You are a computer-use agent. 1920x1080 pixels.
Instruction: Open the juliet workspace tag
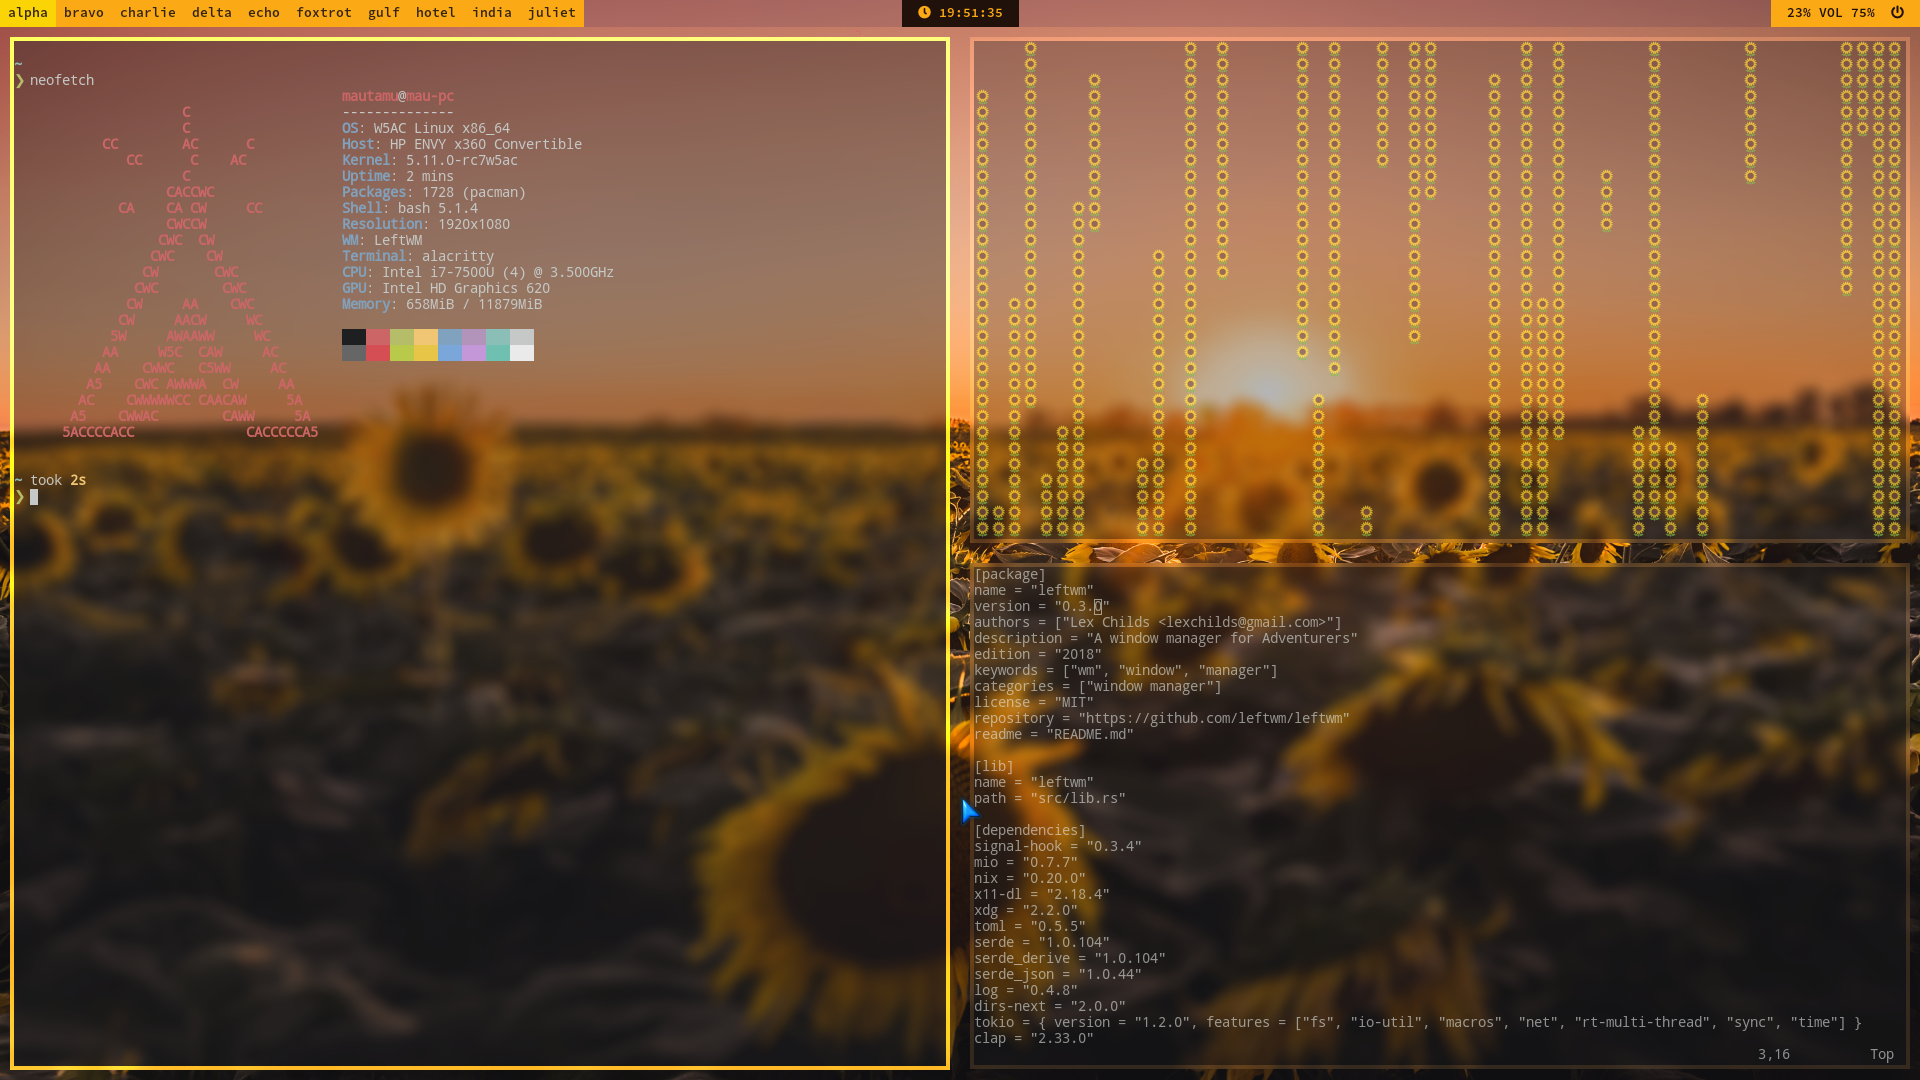pyautogui.click(x=552, y=13)
